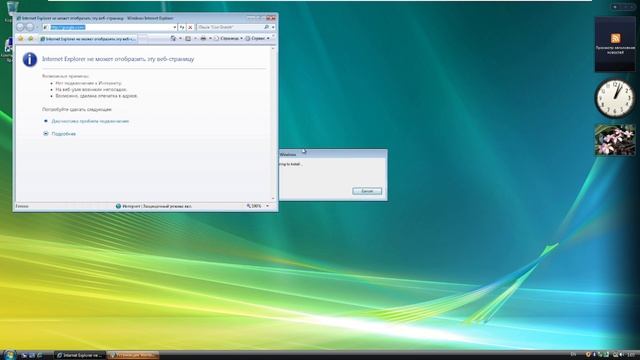Click the diagnose connection problems link
The height and width of the screenshot is (360, 640).
90,121
